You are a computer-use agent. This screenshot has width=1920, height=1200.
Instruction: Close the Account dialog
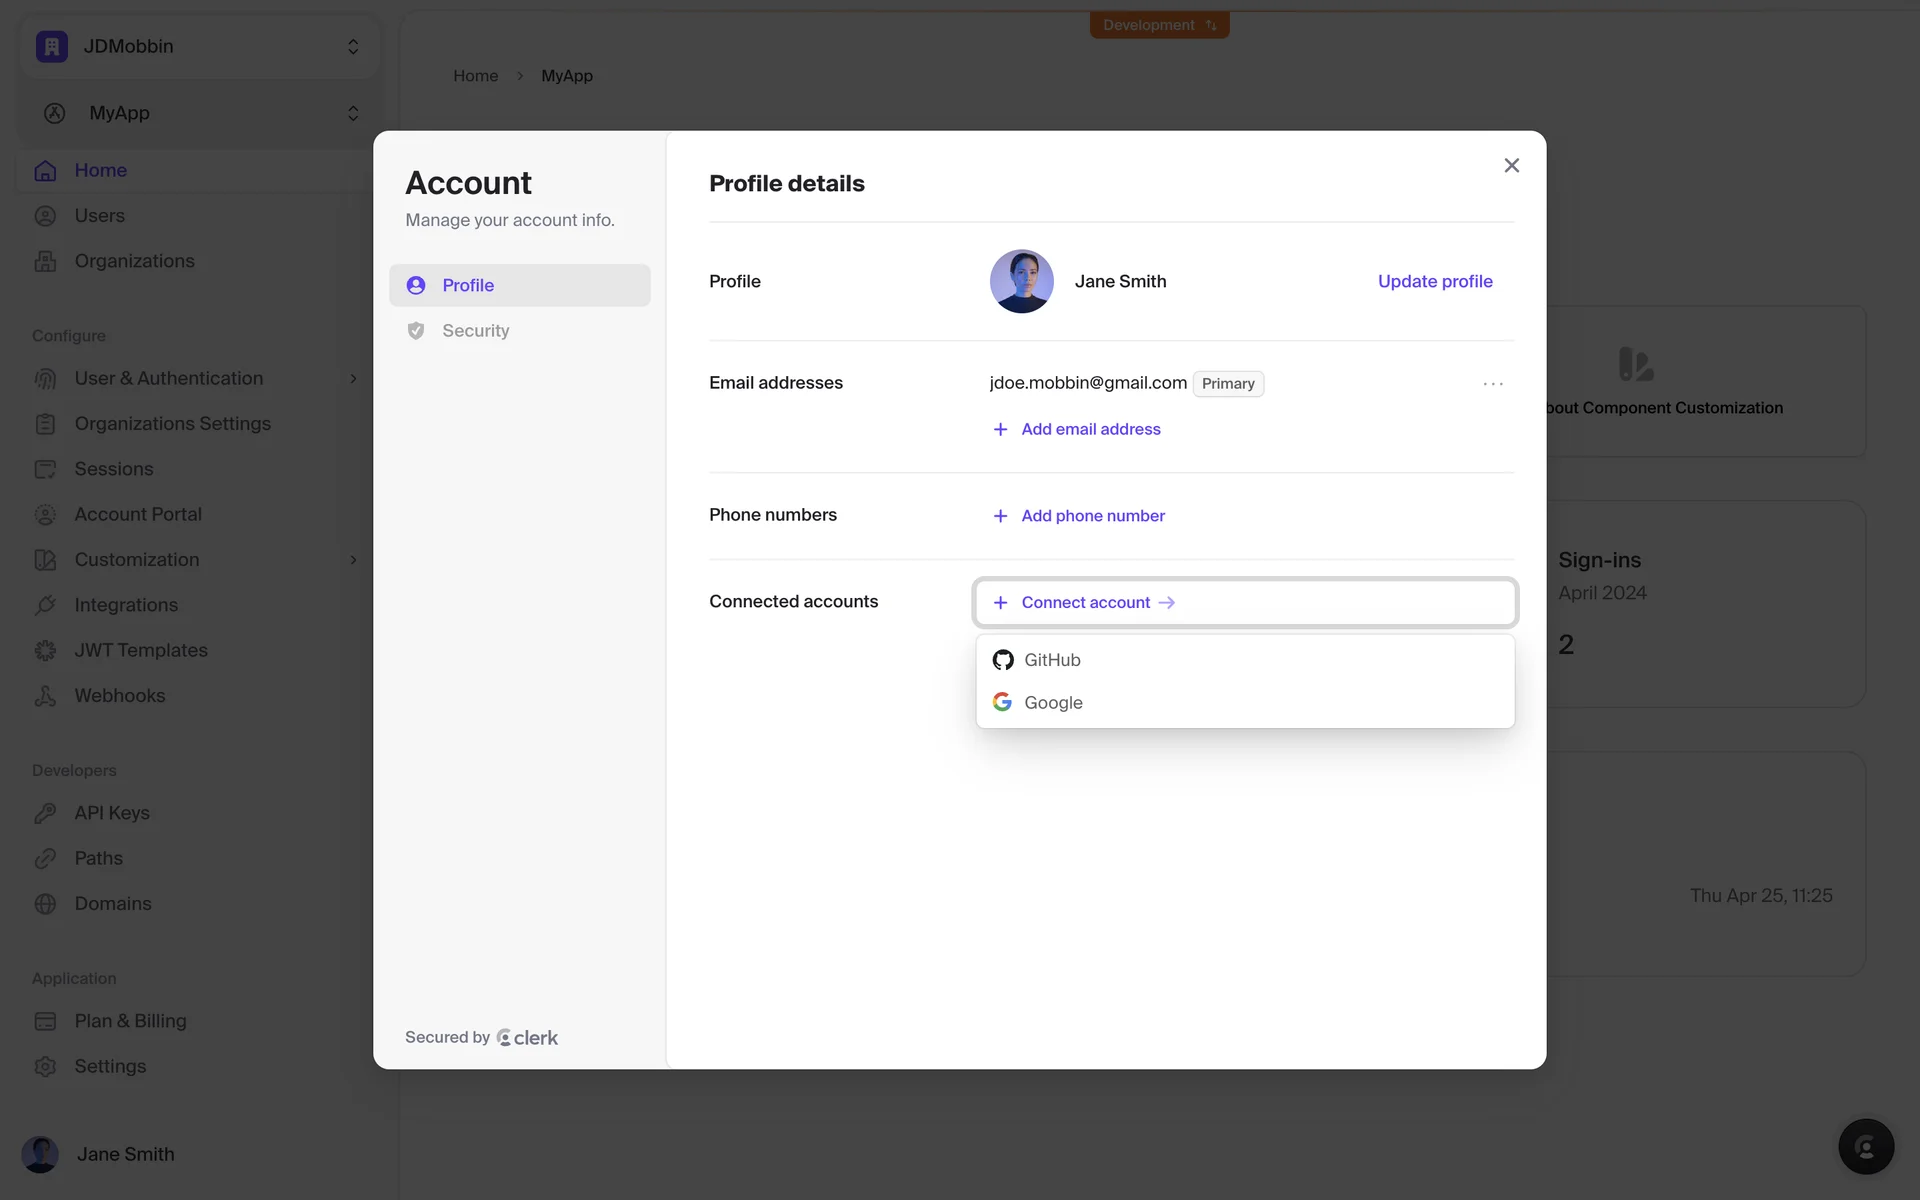(x=1511, y=166)
